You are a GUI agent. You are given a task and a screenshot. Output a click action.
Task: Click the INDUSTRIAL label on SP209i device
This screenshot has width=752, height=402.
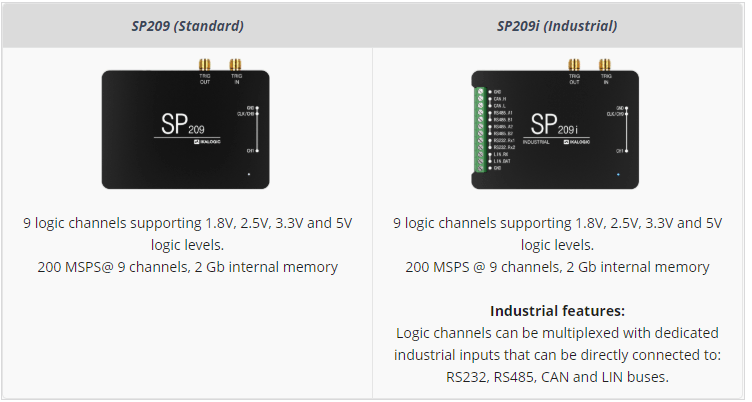(536, 143)
